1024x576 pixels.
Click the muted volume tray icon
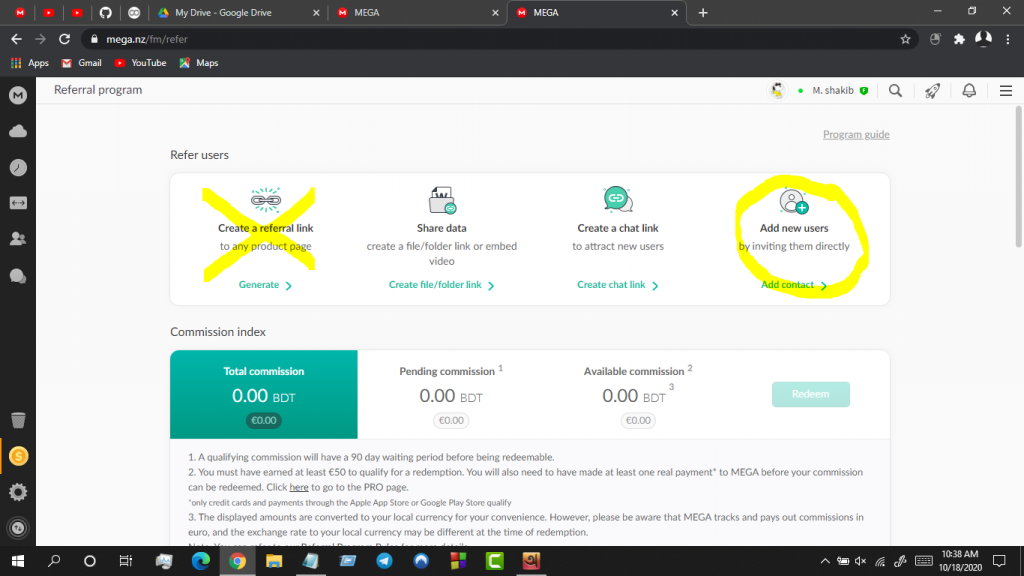(861, 561)
